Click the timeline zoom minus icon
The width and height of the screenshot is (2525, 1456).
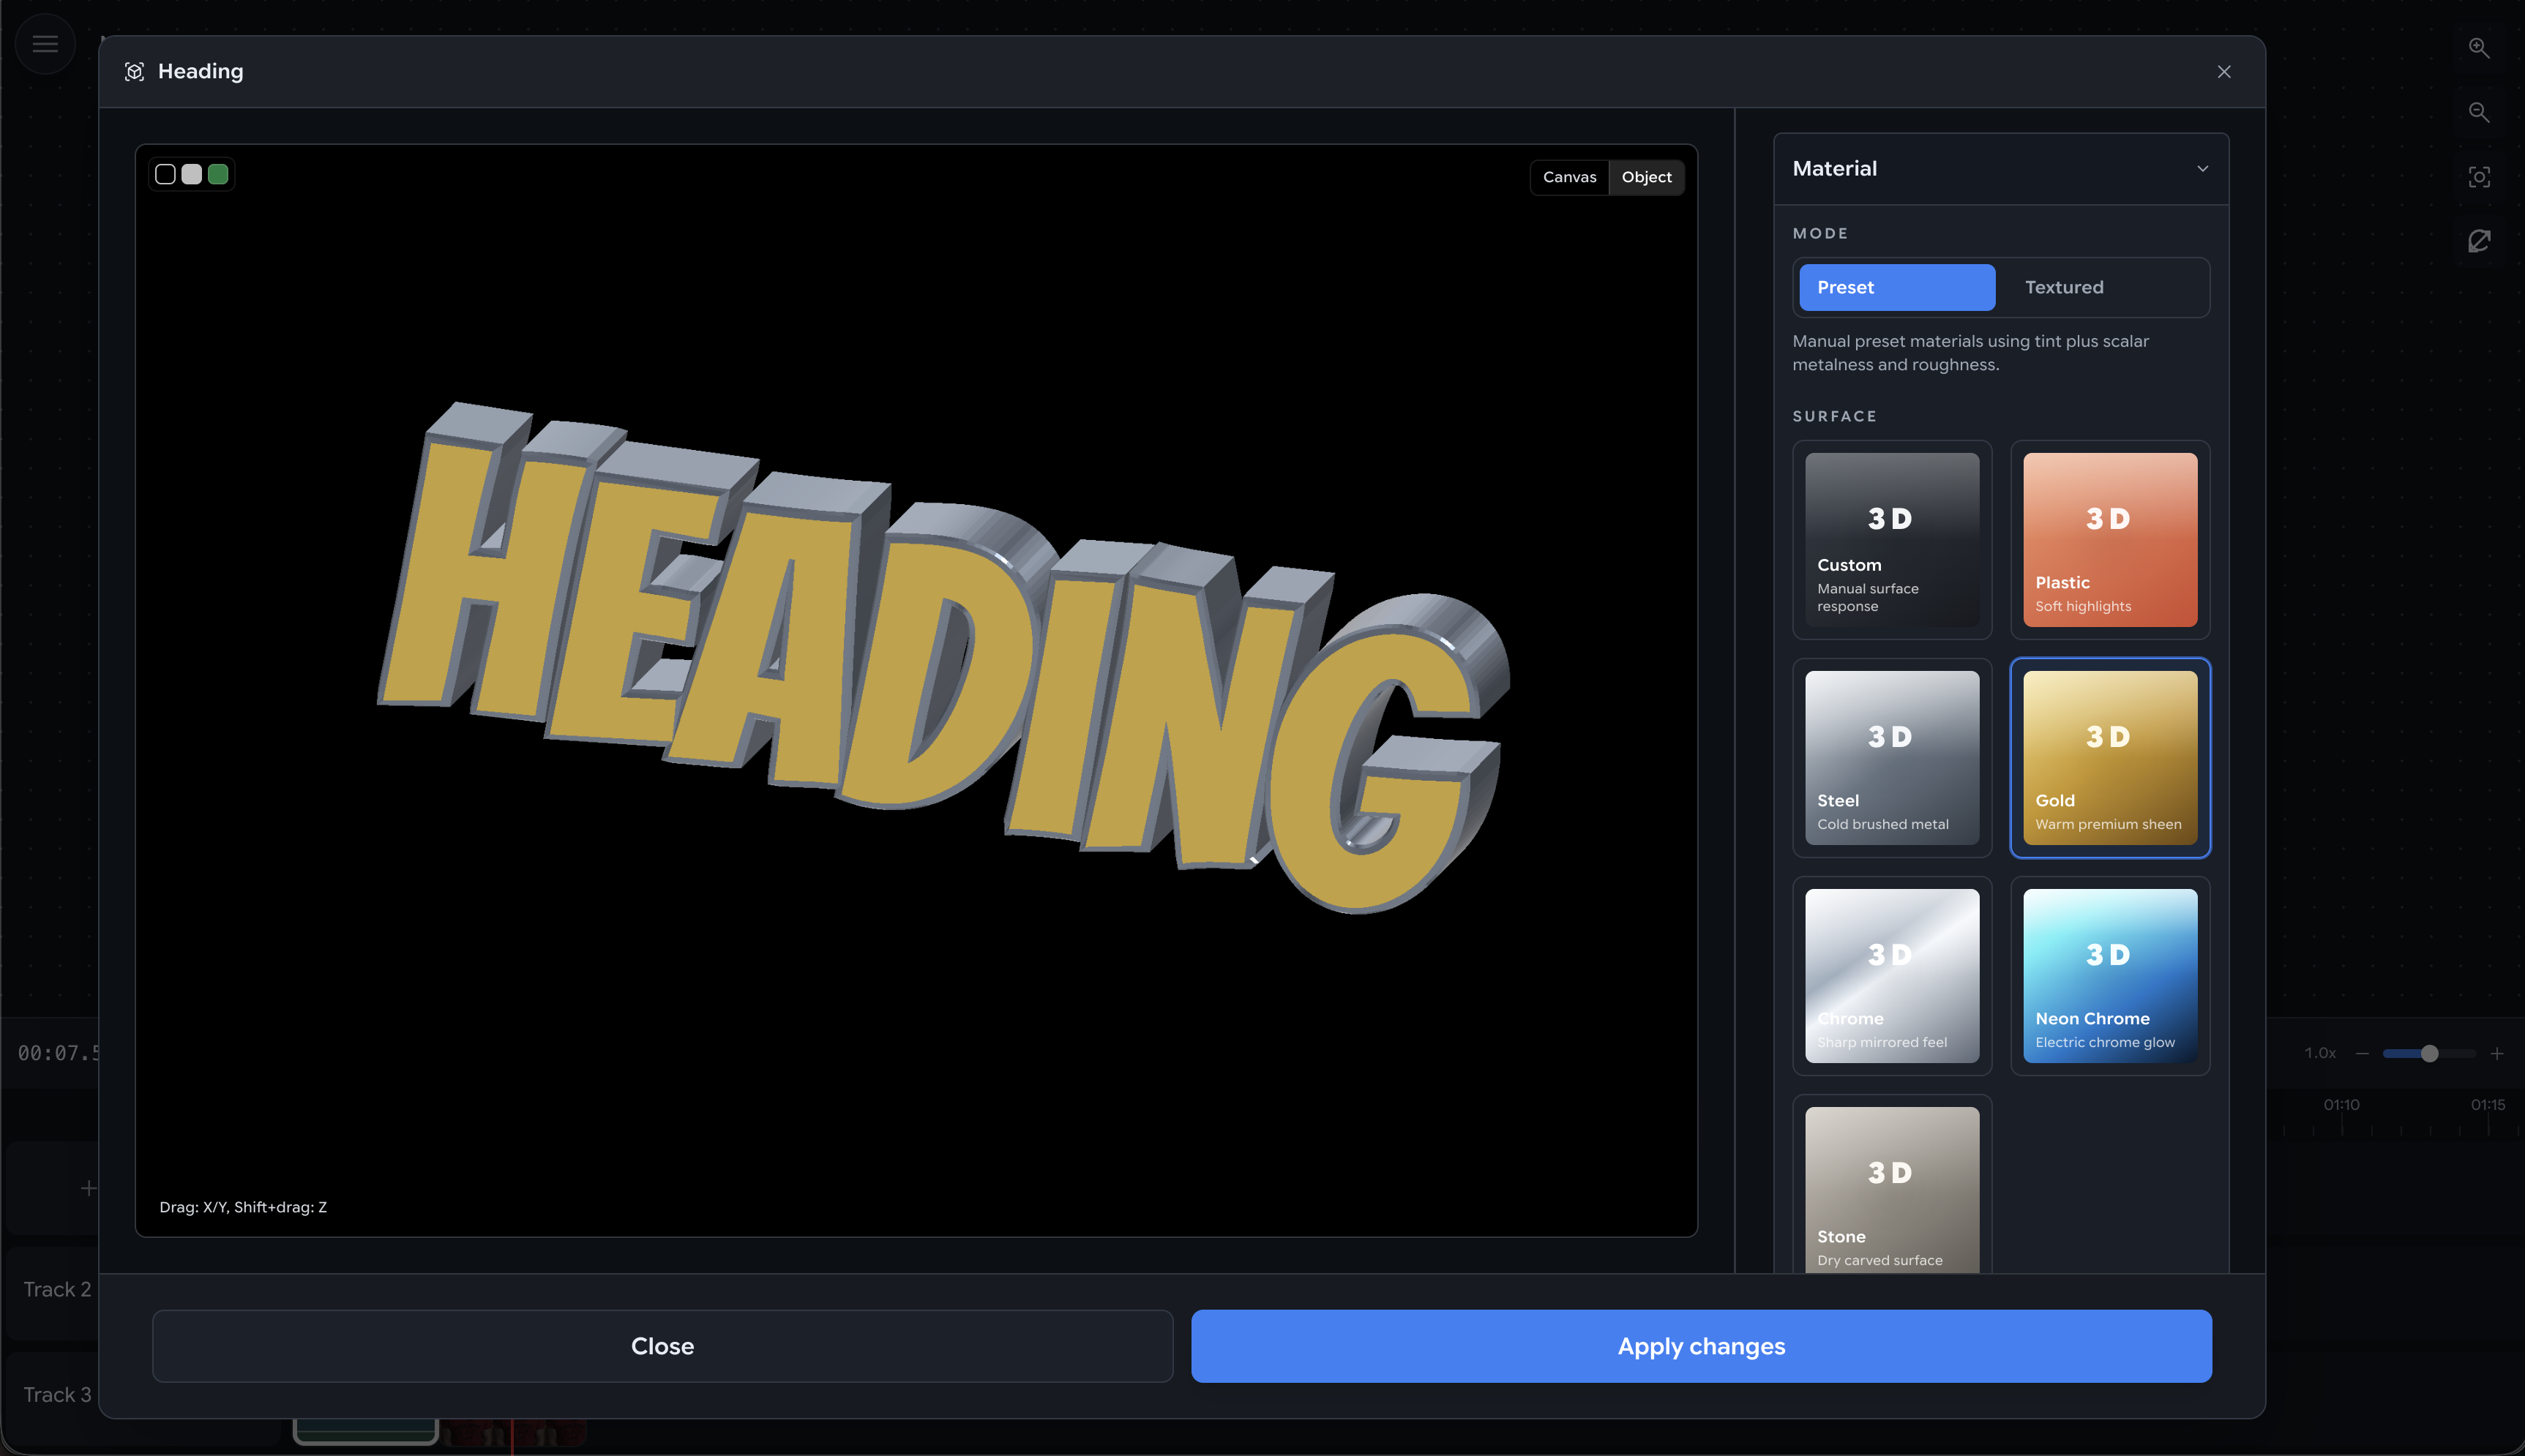coord(2362,1053)
